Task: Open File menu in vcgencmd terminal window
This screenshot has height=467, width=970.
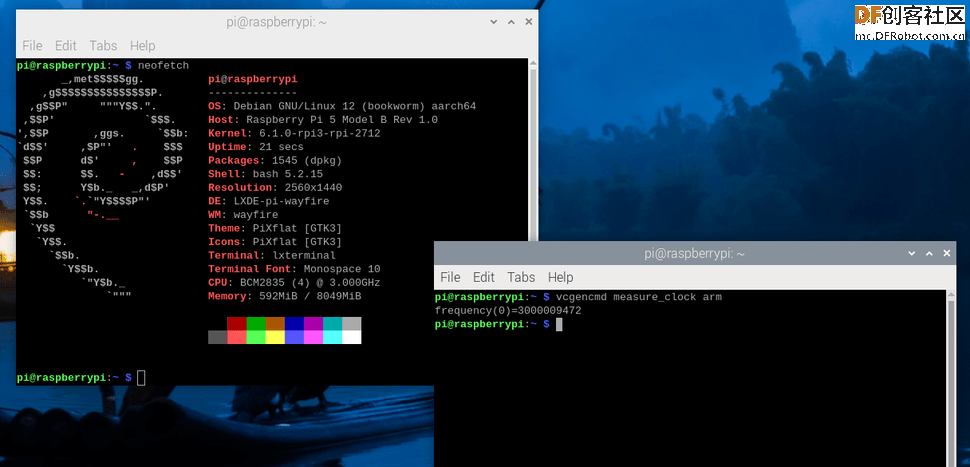Action: pos(450,276)
